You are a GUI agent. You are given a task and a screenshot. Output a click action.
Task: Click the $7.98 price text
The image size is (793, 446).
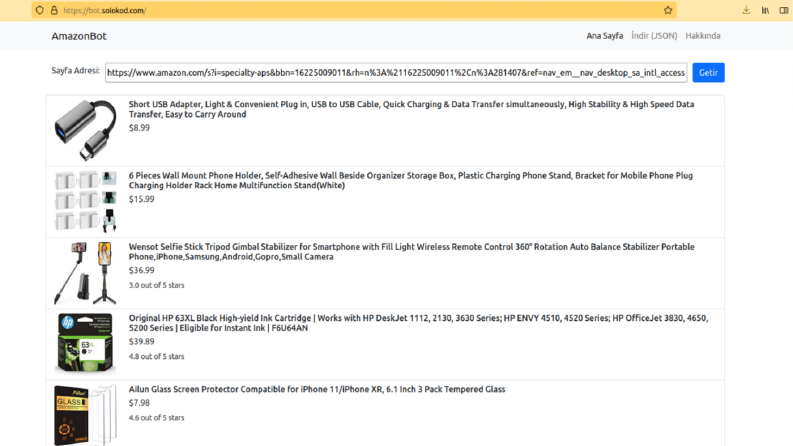pyautogui.click(x=139, y=403)
